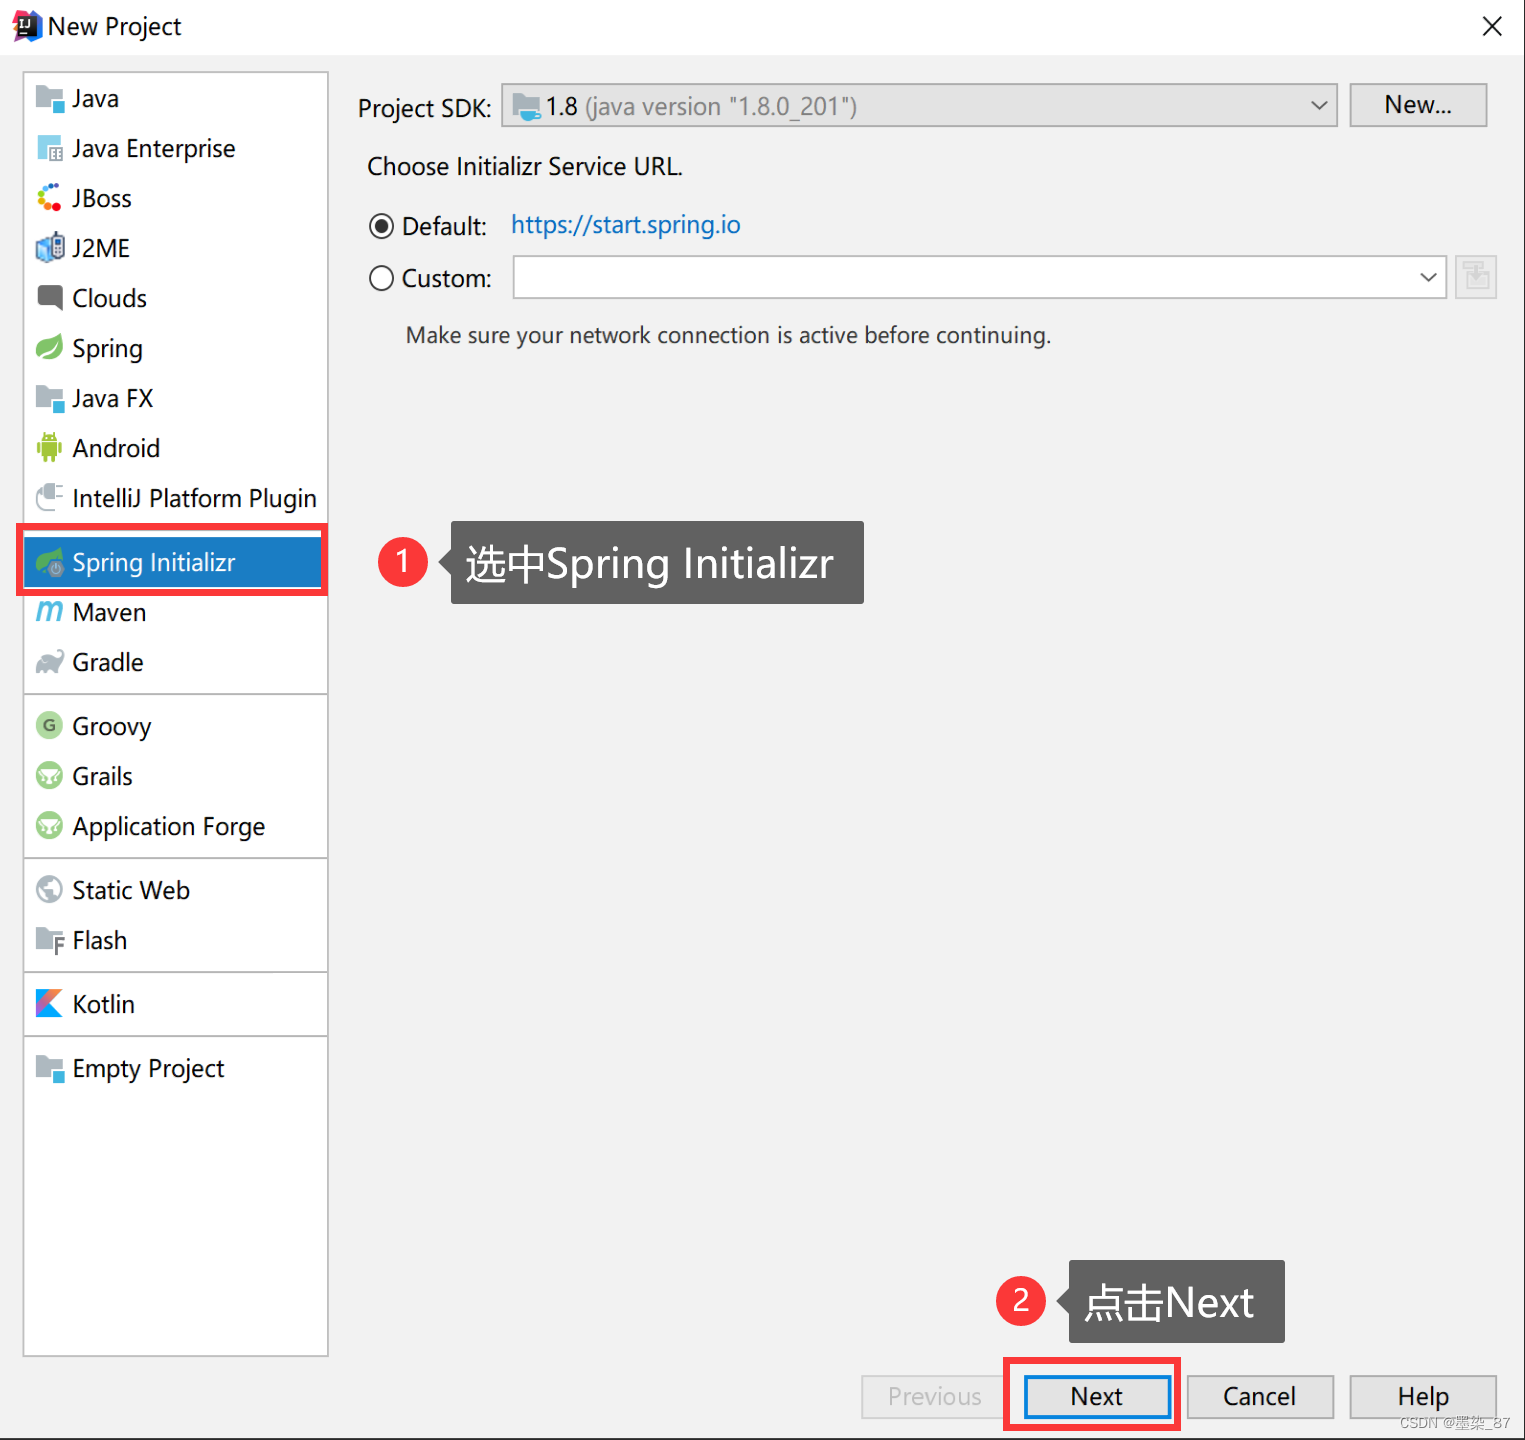Select the IntelliJ Platform Plugin label

coord(194,499)
